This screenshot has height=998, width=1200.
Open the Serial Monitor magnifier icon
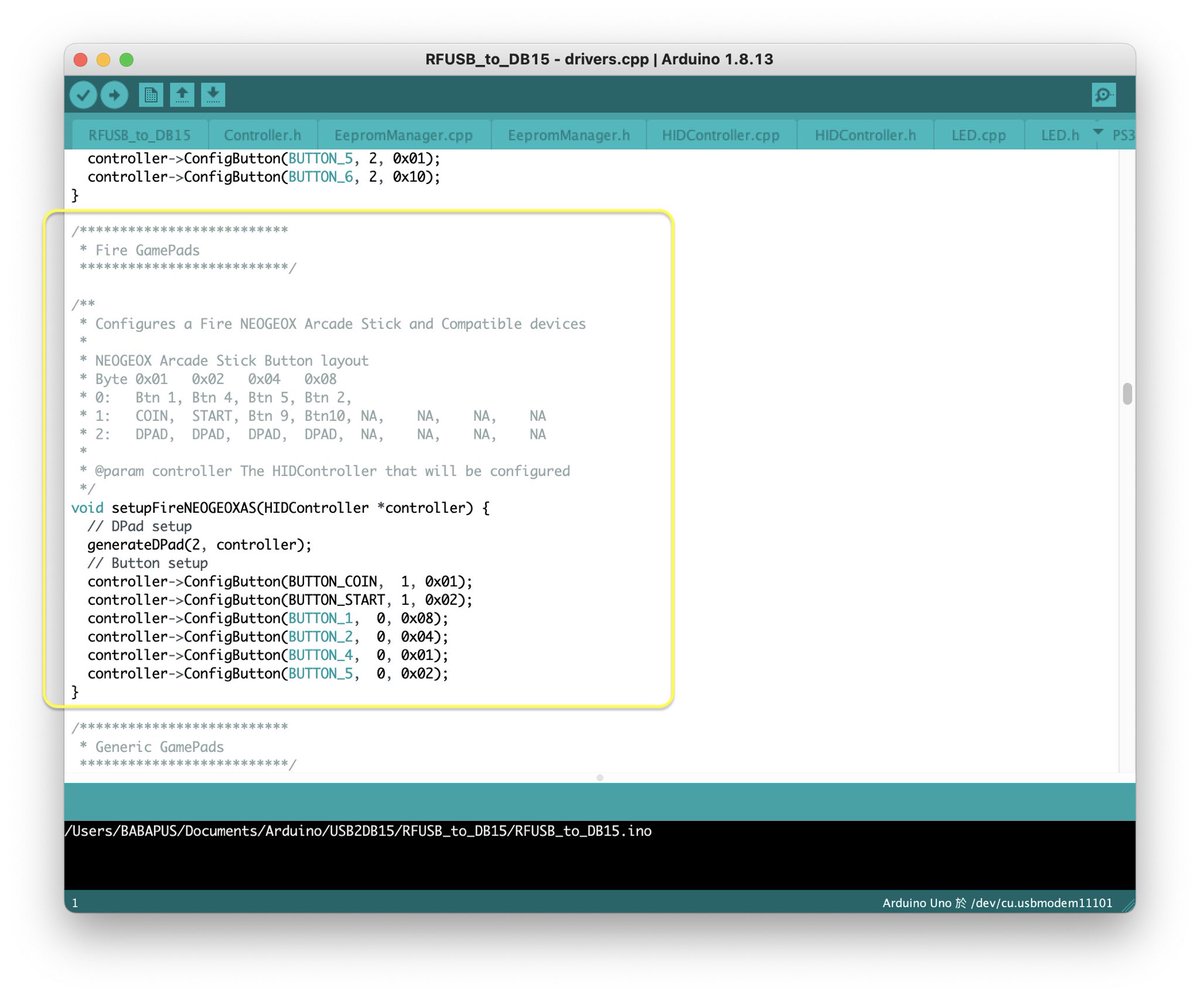[x=1104, y=95]
